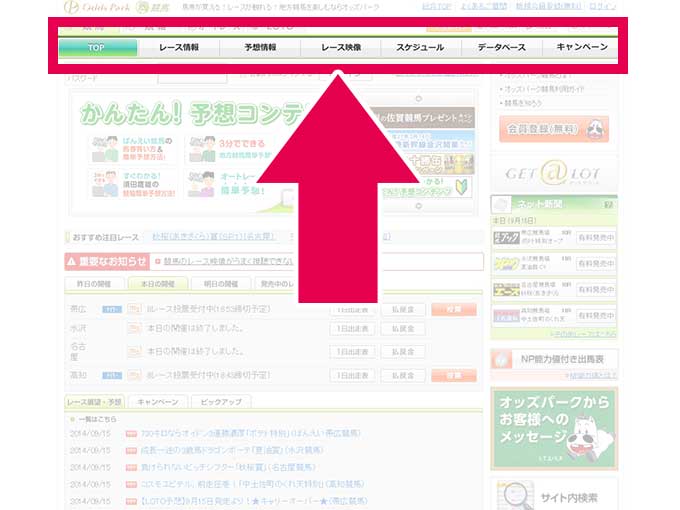Click the orange 投票 button for 高知
This screenshot has width=680, height=510.
pyautogui.click(x=454, y=375)
